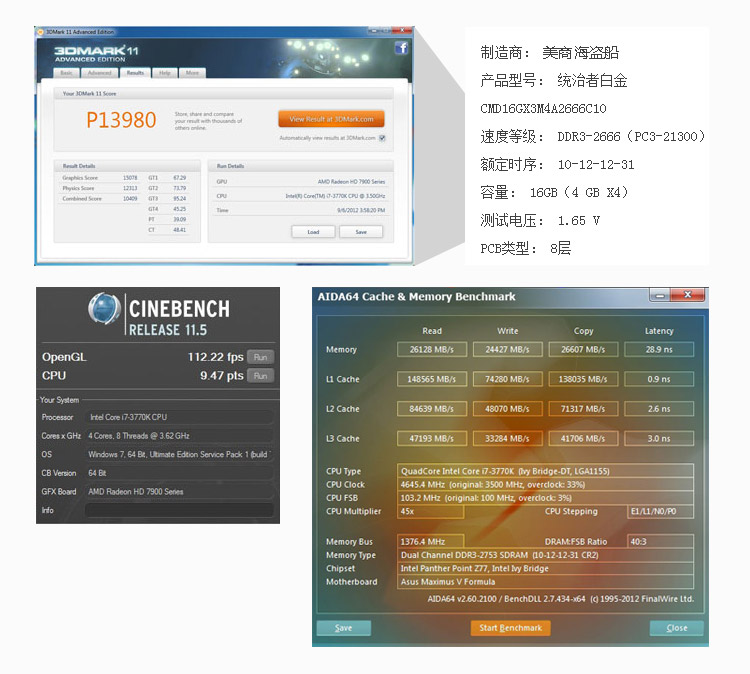Close AIDA64 window with red X button

[x=688, y=295]
